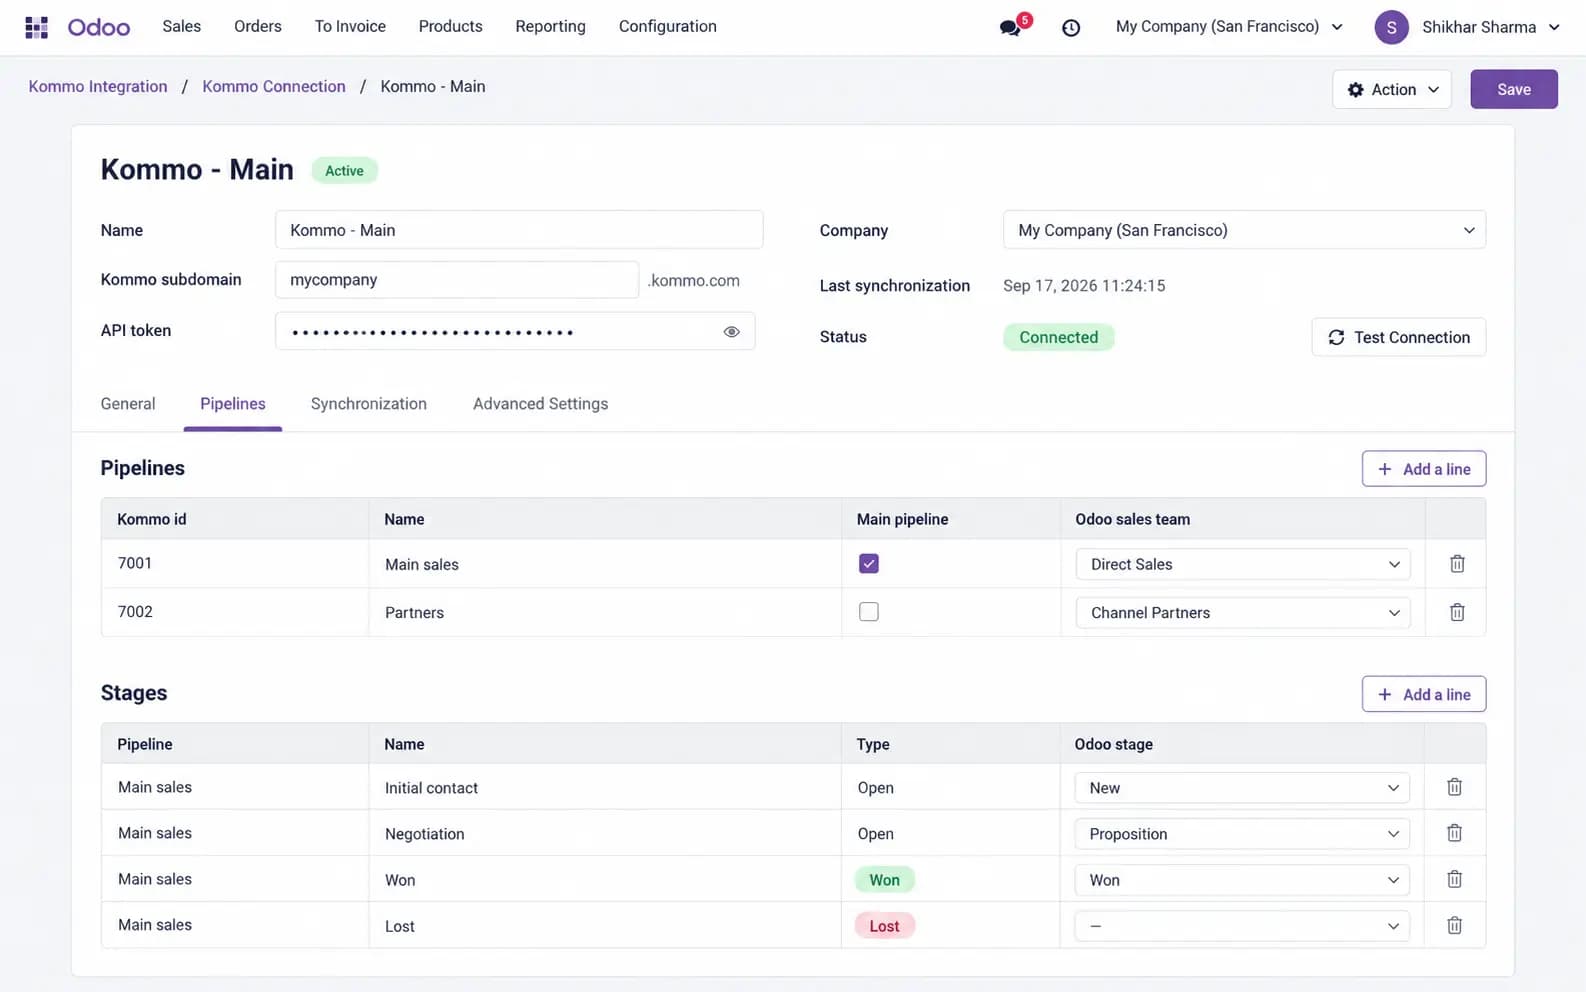1586x992 pixels.
Task: Delete the Lost stage row
Action: 1454,925
